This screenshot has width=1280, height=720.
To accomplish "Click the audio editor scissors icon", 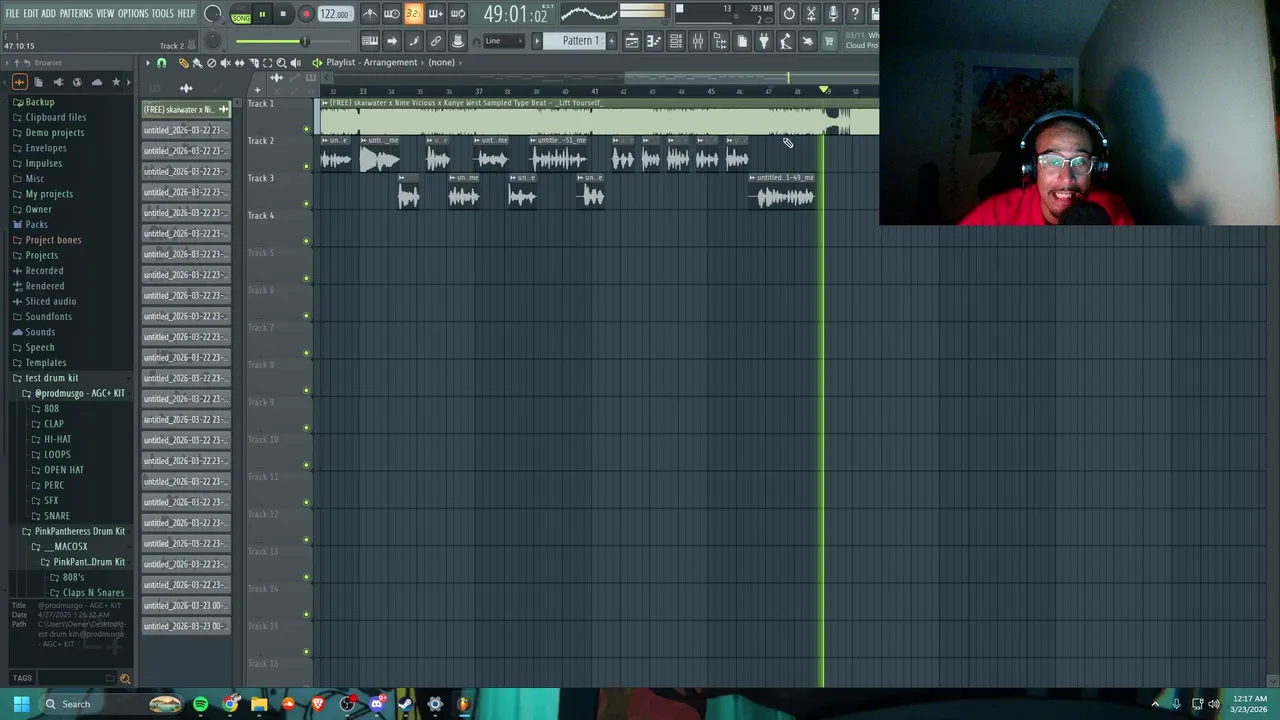I will (x=811, y=14).
